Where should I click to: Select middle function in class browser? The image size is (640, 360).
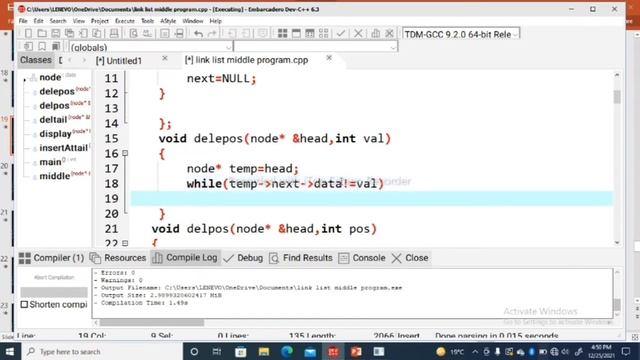tap(55, 176)
